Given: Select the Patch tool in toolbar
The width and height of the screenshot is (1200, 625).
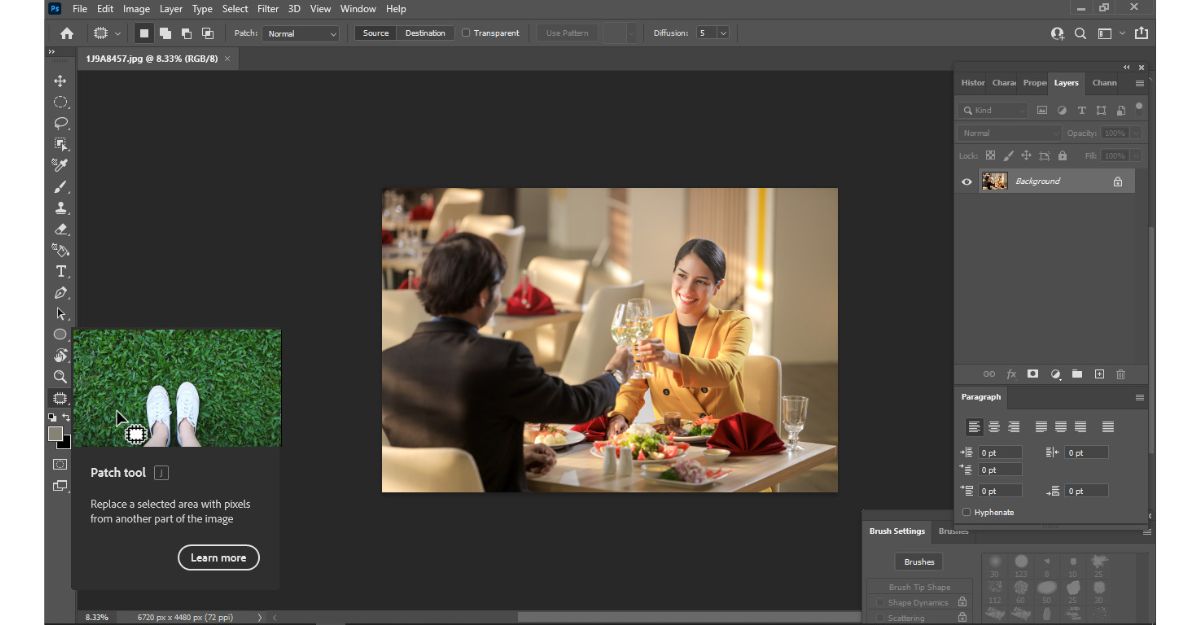Looking at the screenshot, I should click(60, 397).
